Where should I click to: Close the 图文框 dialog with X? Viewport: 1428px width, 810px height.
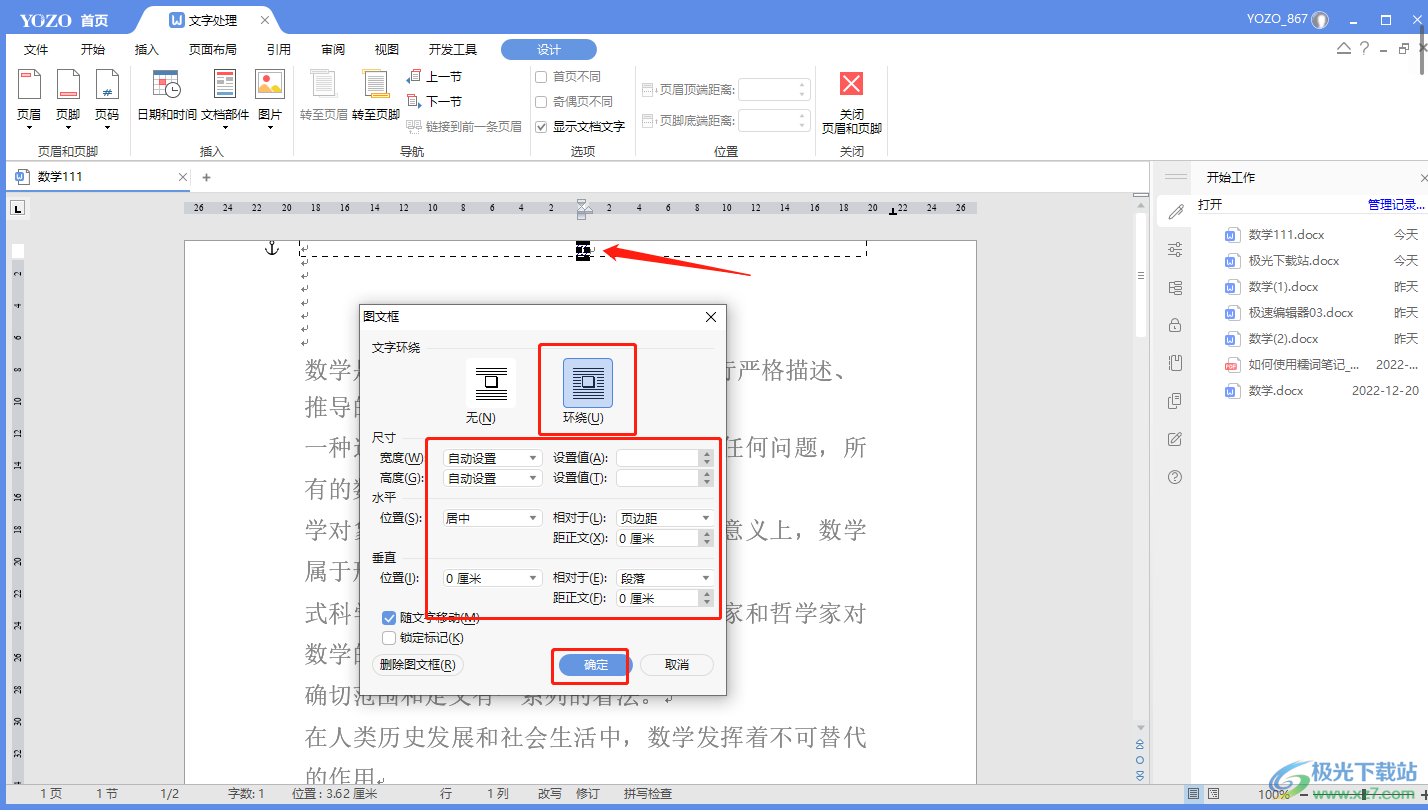click(x=711, y=316)
